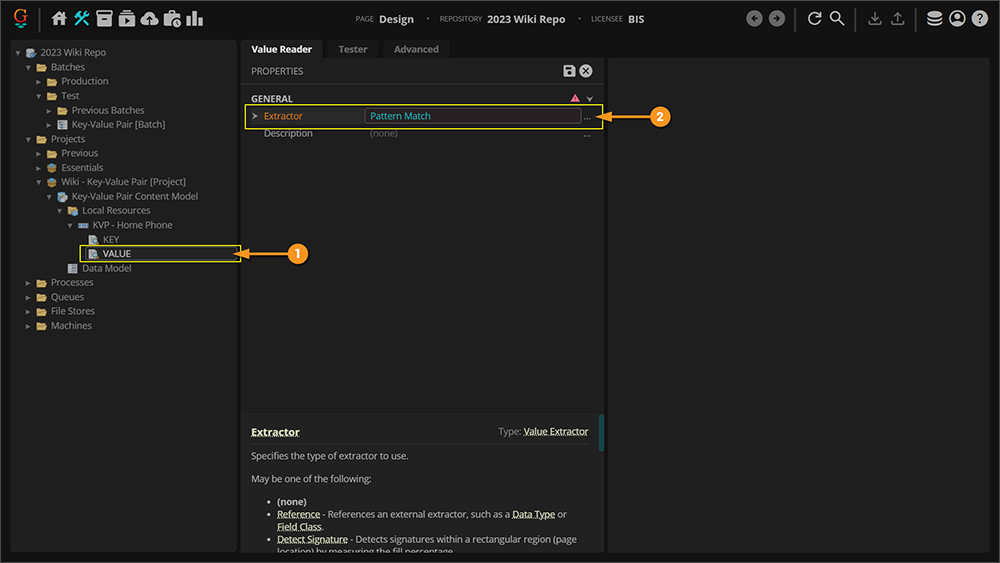Select the Data Model node
1000x563 pixels.
(107, 268)
